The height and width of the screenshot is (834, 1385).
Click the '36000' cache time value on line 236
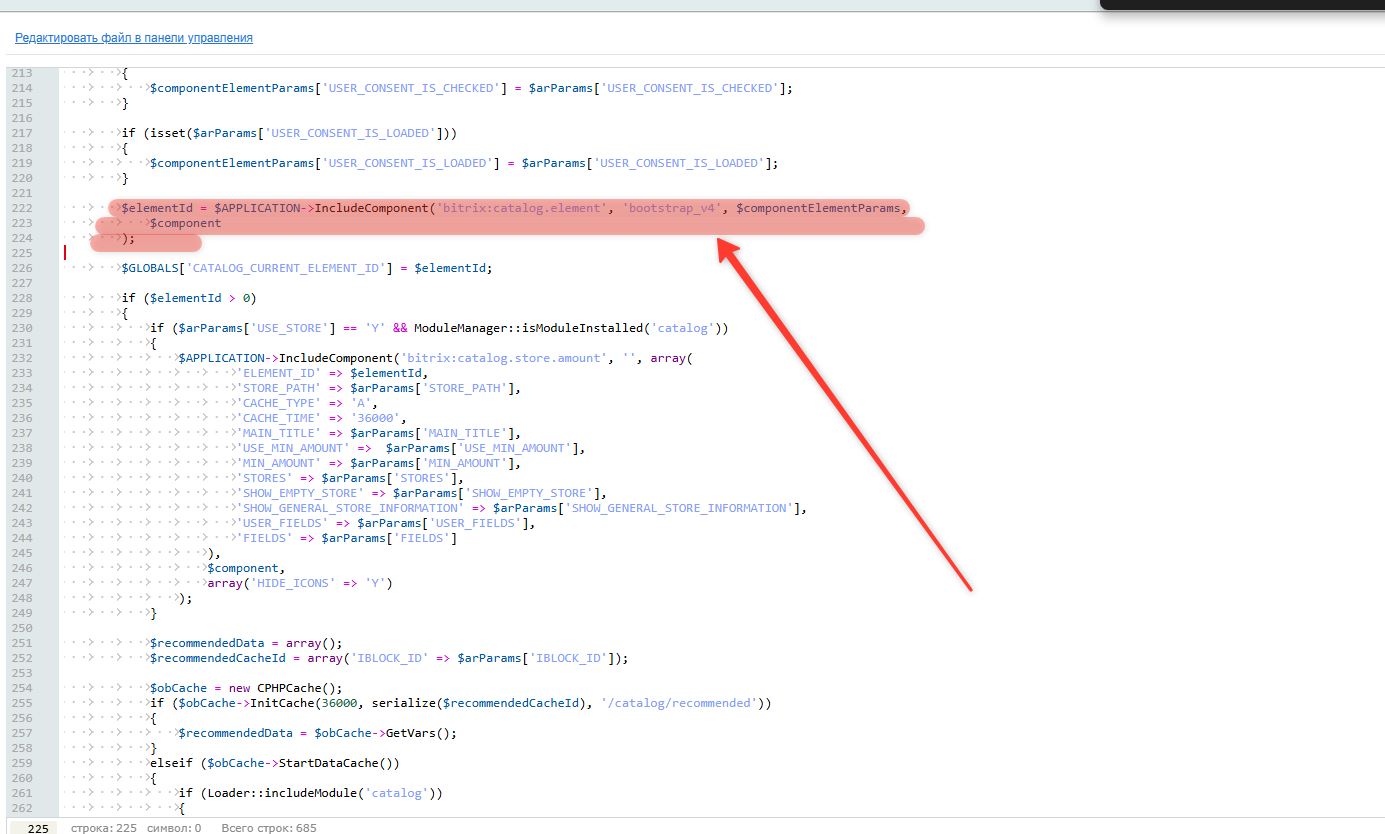pos(370,418)
